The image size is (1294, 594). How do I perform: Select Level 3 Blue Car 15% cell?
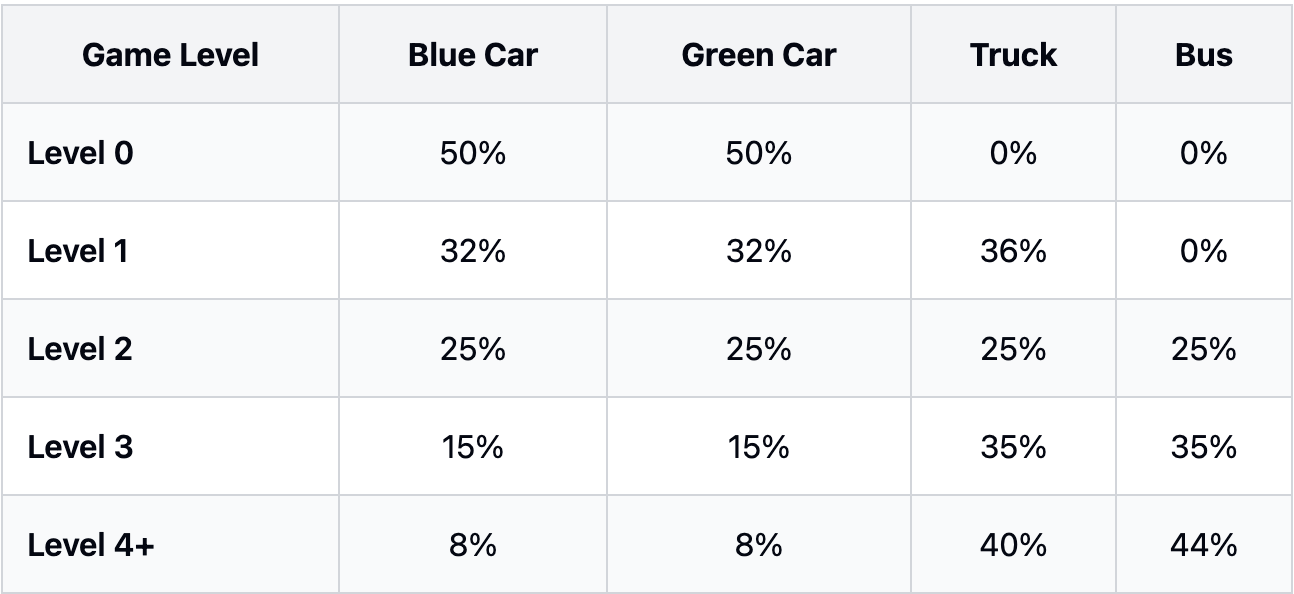pyautogui.click(x=472, y=447)
